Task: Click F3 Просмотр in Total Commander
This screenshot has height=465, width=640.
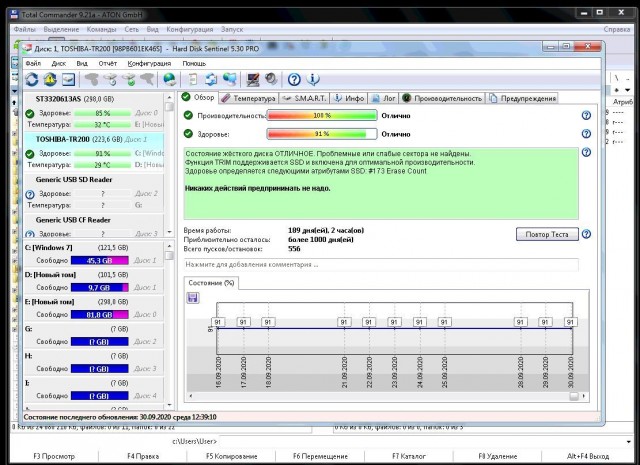Action: point(54,456)
